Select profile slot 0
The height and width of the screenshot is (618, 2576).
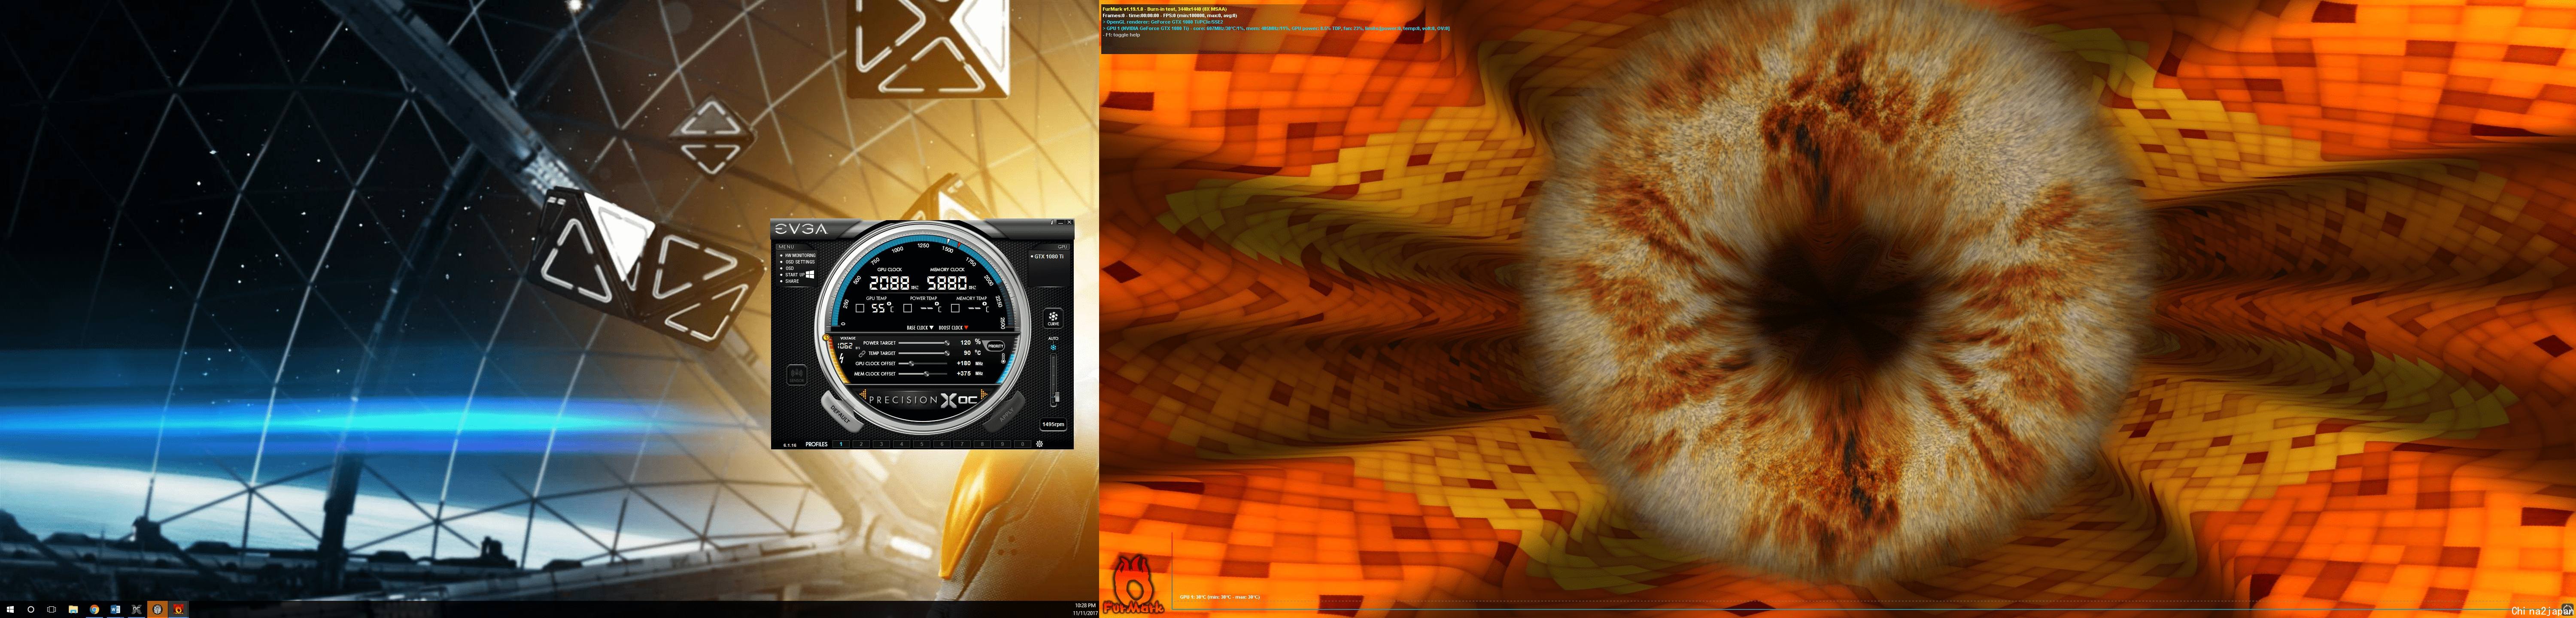[x=1023, y=444]
